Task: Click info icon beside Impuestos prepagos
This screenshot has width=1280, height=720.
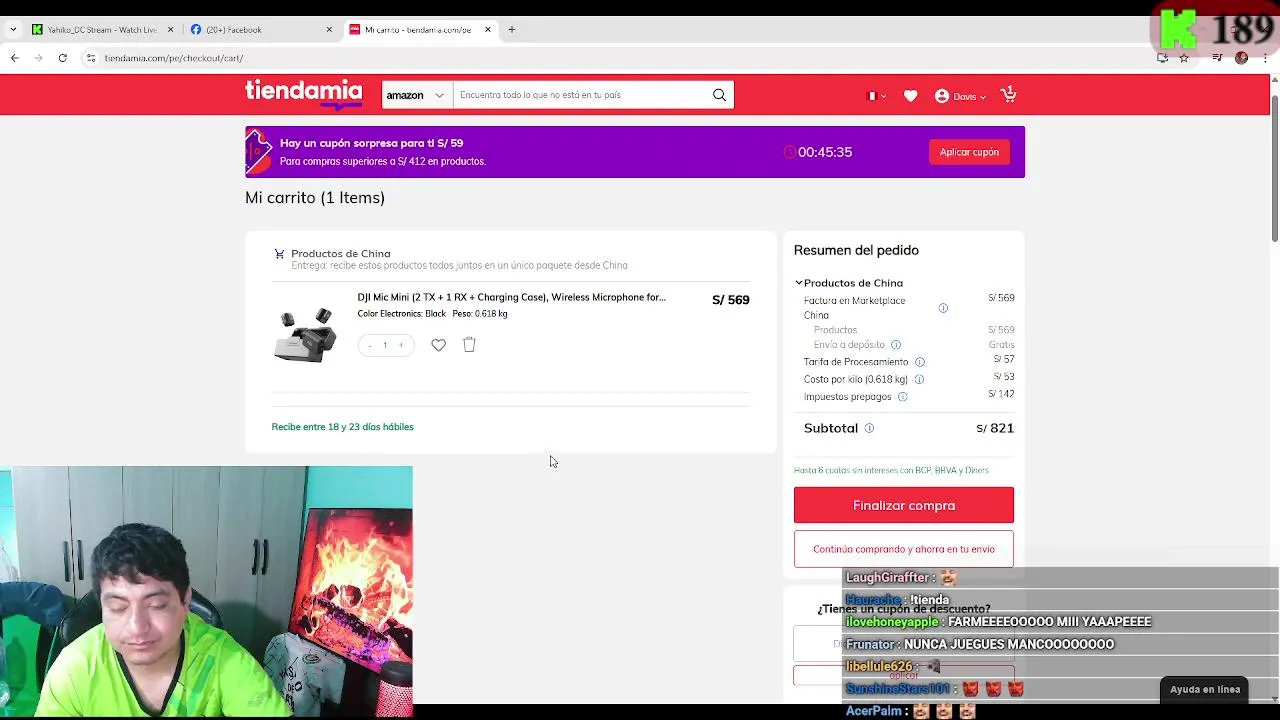Action: click(x=902, y=397)
